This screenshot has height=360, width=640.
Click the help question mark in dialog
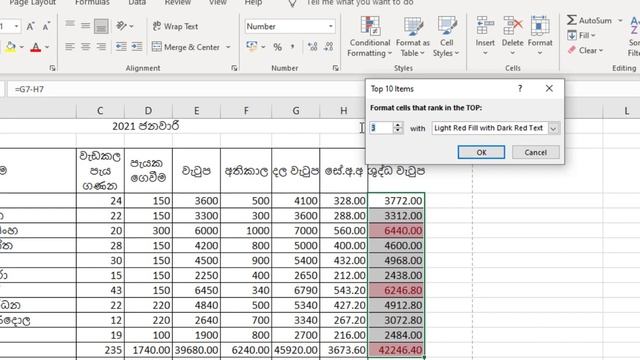(520, 89)
